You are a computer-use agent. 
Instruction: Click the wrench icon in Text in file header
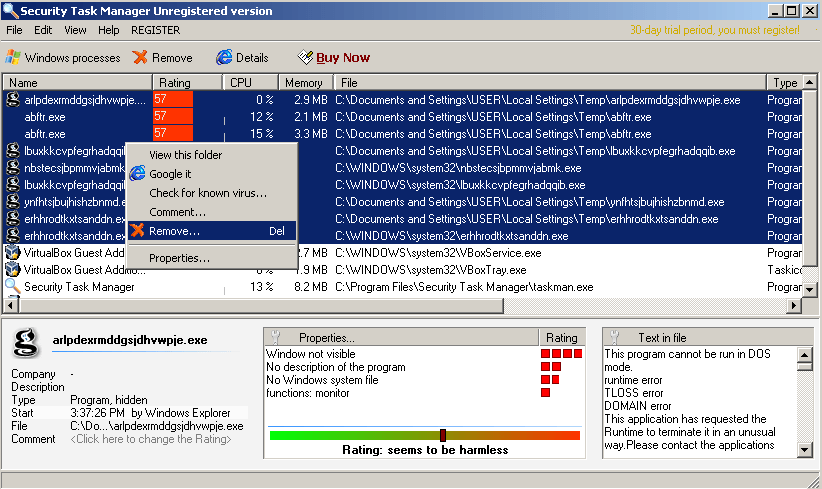[614, 338]
